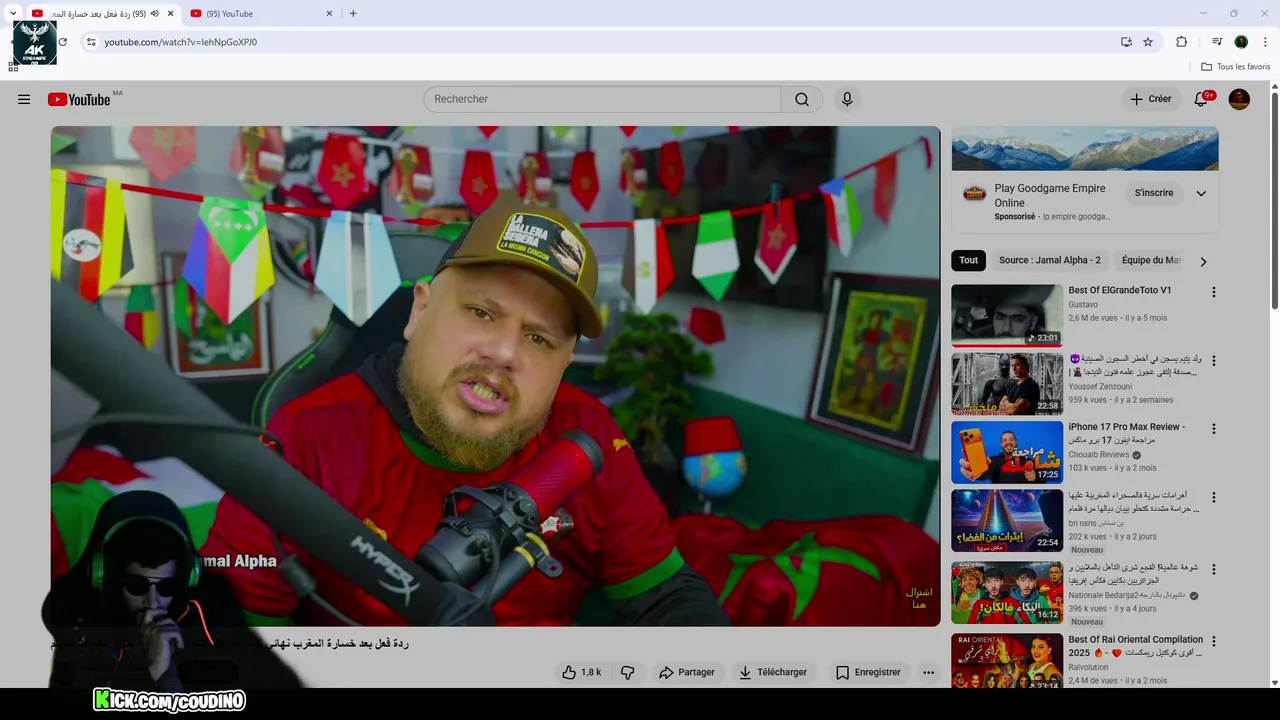Image resolution: width=1280 pixels, height=720 pixels.
Task: Select the 'Tout' filter chip
Action: tap(968, 260)
